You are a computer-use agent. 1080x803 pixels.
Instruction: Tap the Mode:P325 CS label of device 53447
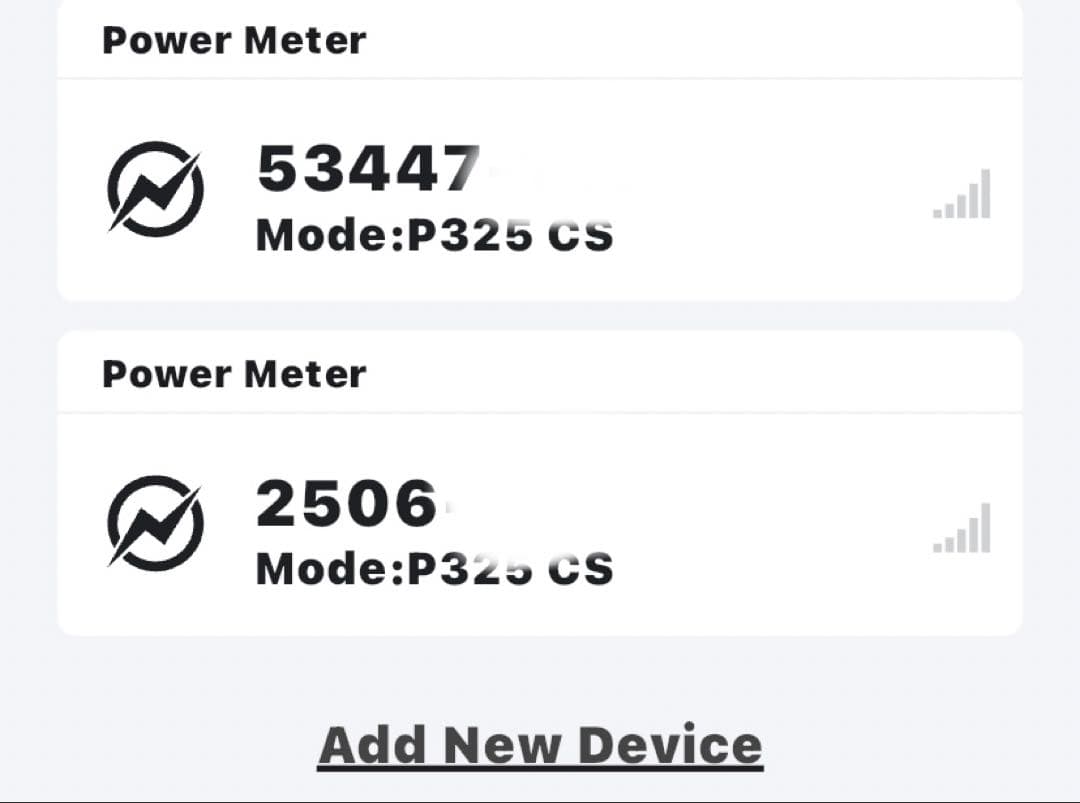point(433,235)
